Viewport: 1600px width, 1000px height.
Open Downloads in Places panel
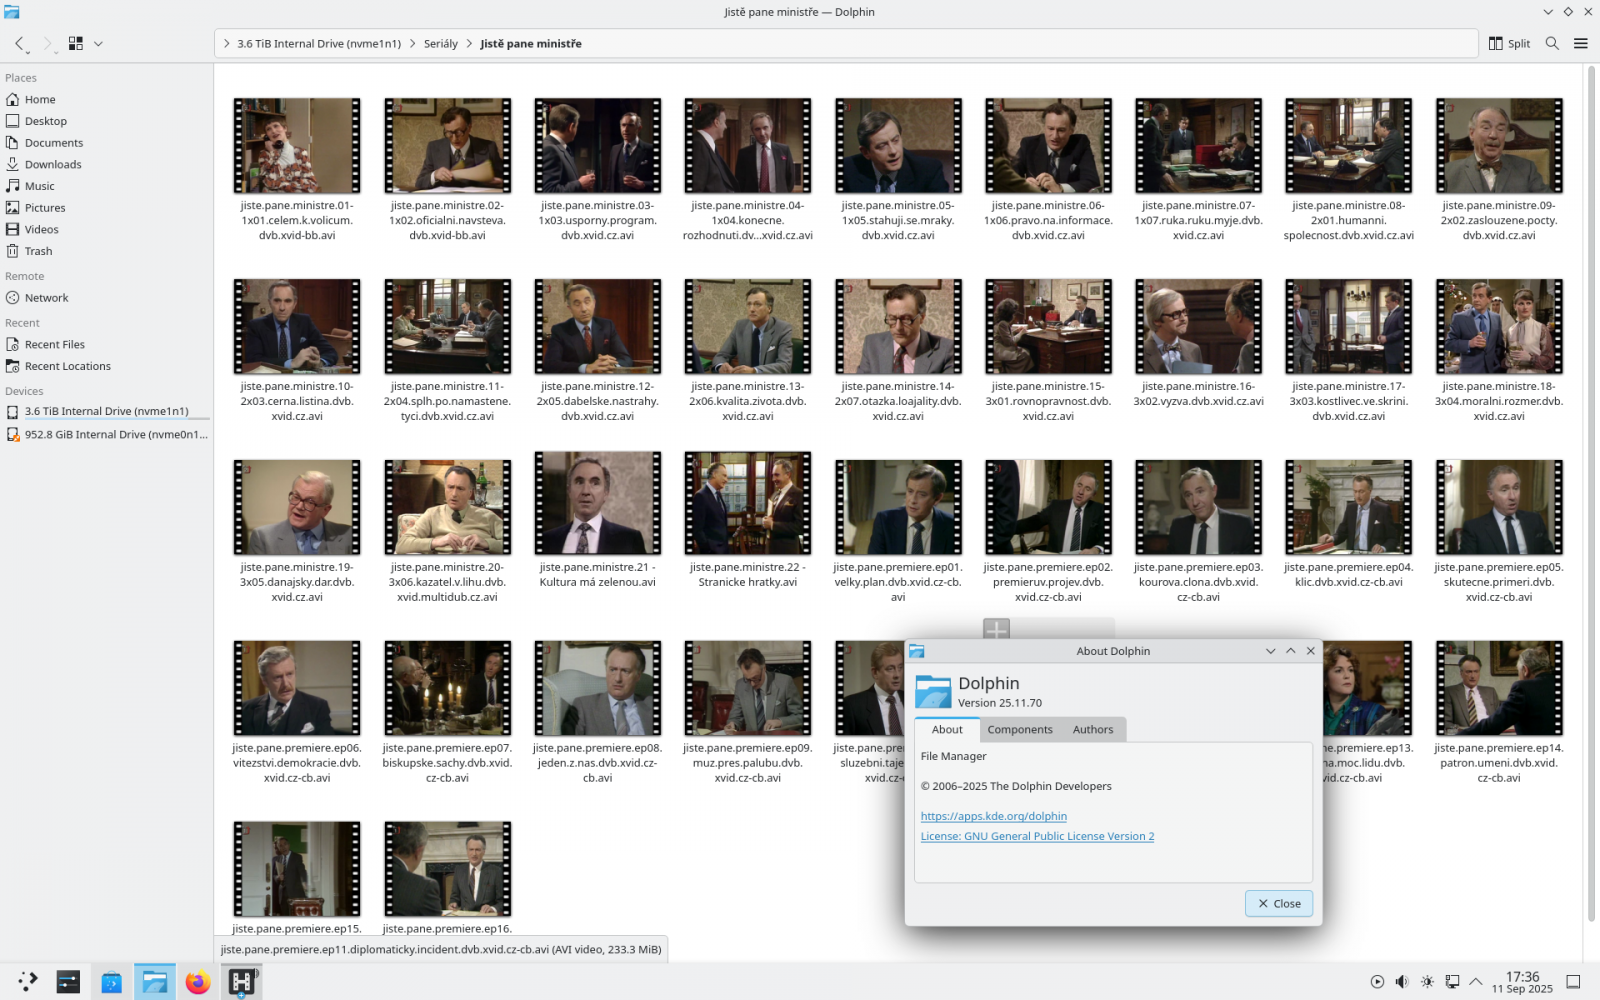[x=106, y=165]
